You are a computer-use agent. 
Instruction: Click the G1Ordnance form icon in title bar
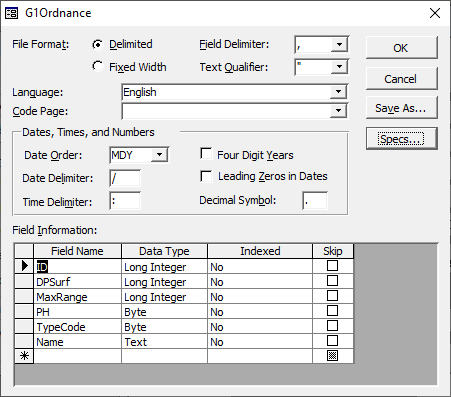(11, 13)
